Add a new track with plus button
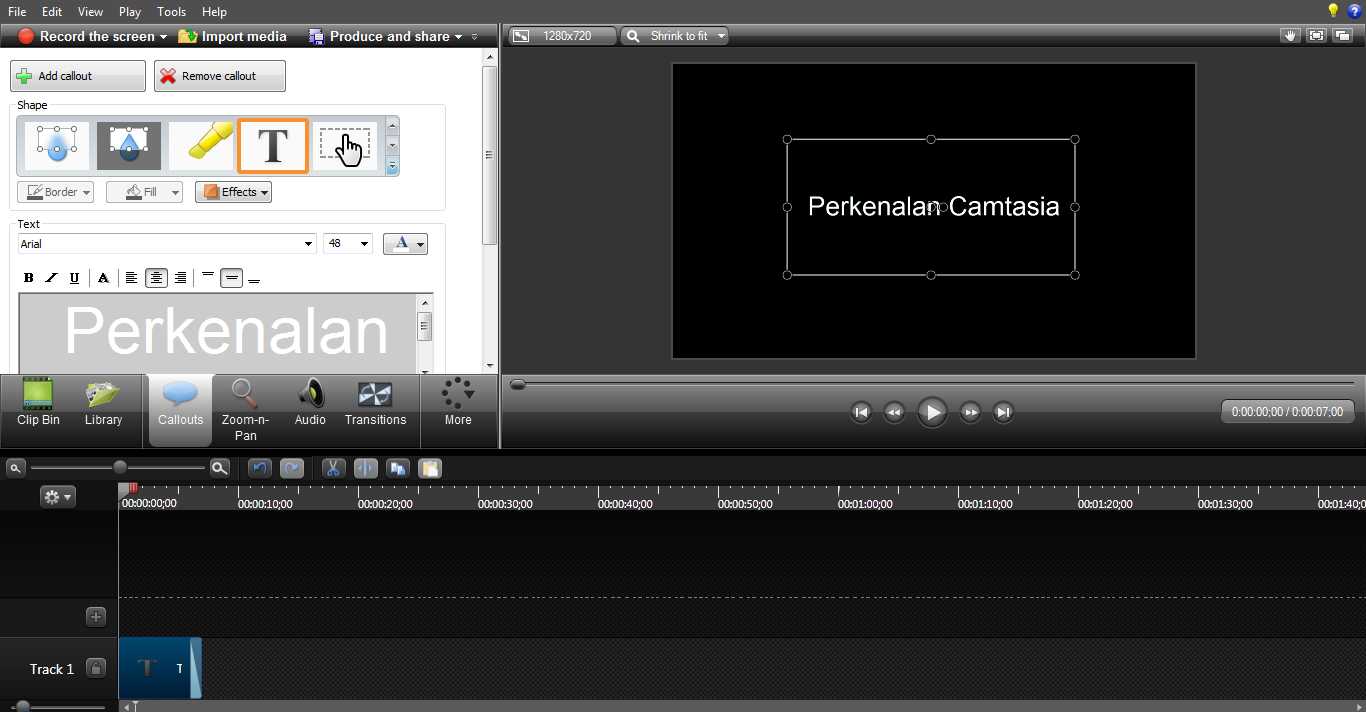 point(96,616)
